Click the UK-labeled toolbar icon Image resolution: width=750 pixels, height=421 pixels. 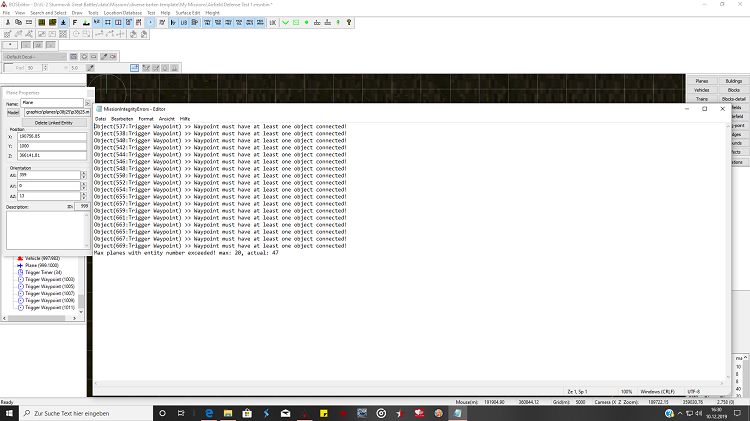(x=273, y=22)
